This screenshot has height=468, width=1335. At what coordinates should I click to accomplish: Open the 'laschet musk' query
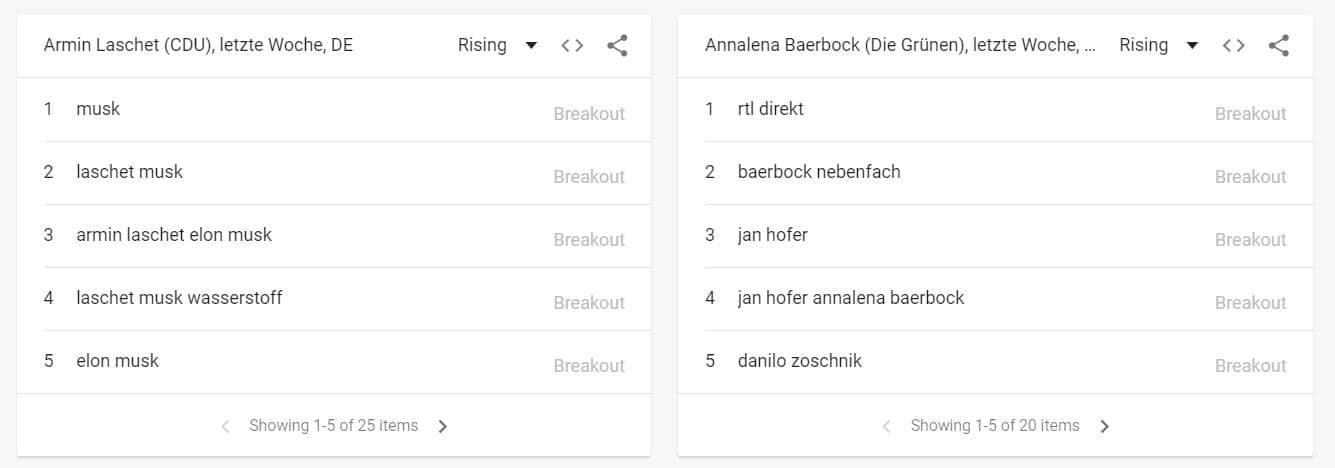tap(129, 172)
